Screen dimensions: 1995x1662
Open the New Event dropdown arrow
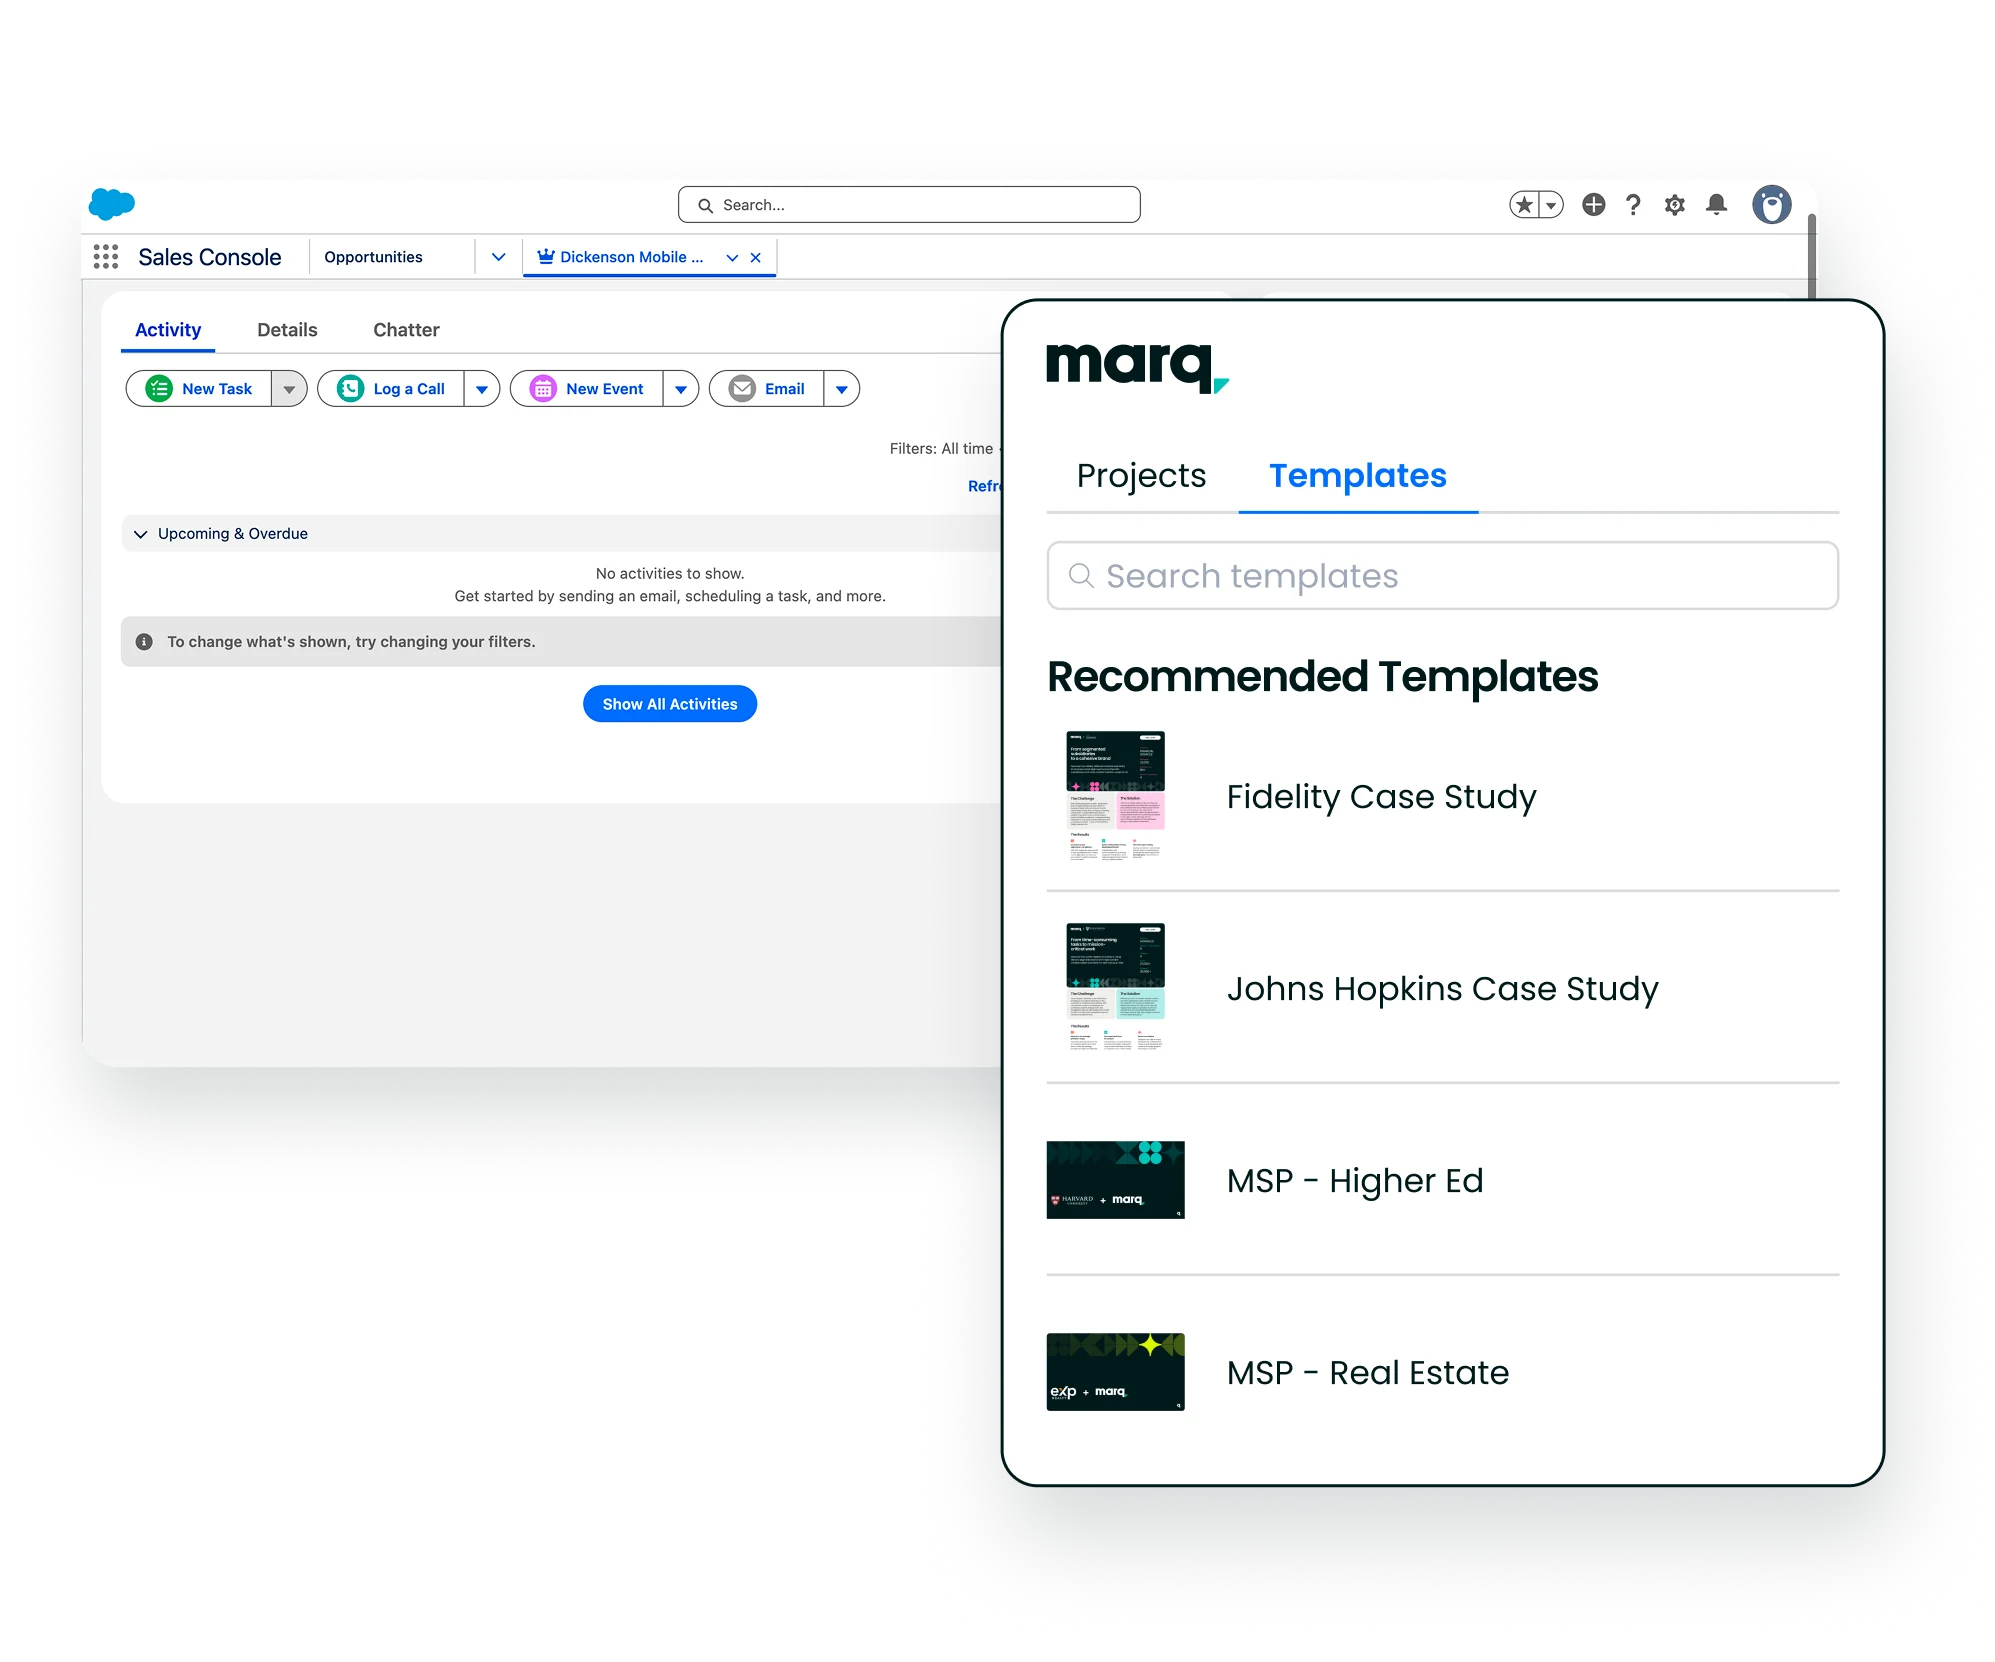pos(681,389)
